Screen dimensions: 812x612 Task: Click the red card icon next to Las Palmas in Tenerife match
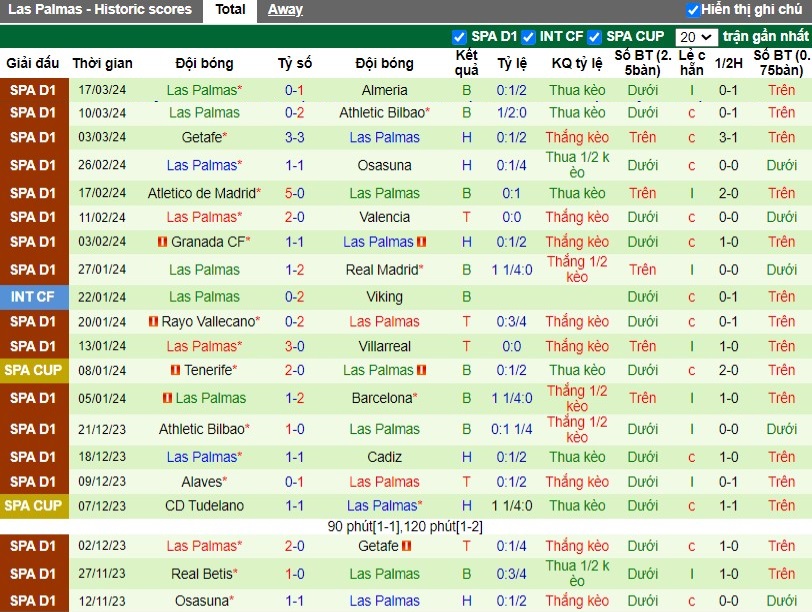[x=422, y=370]
